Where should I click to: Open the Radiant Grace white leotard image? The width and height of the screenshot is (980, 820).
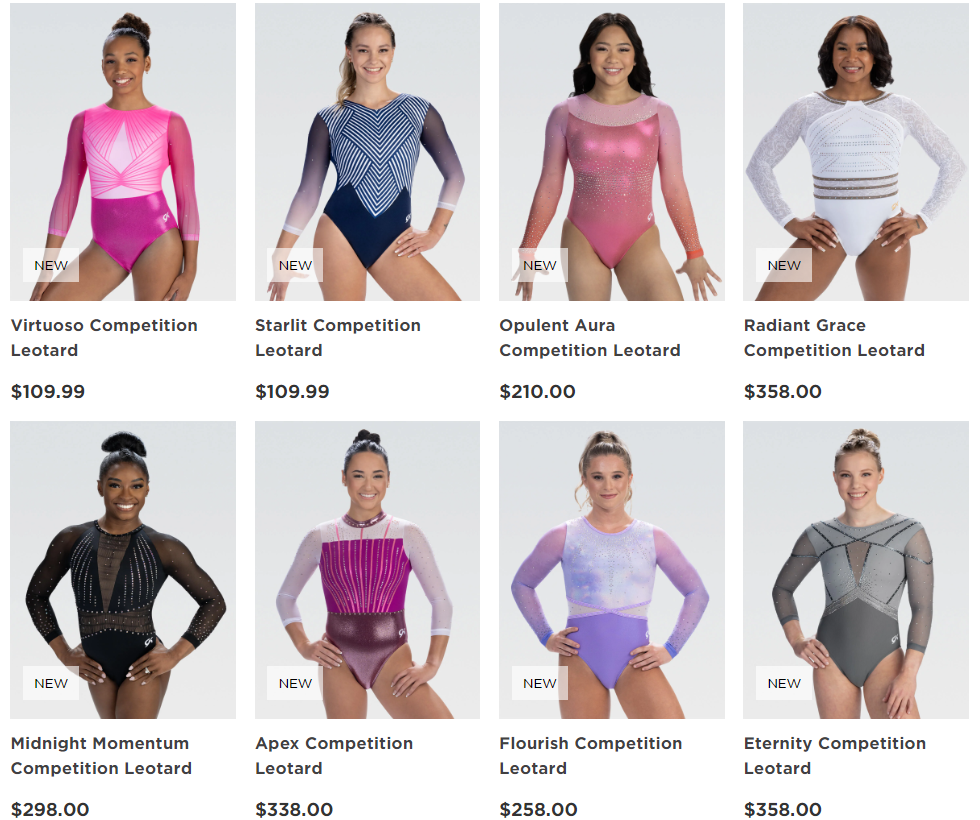pos(856,152)
